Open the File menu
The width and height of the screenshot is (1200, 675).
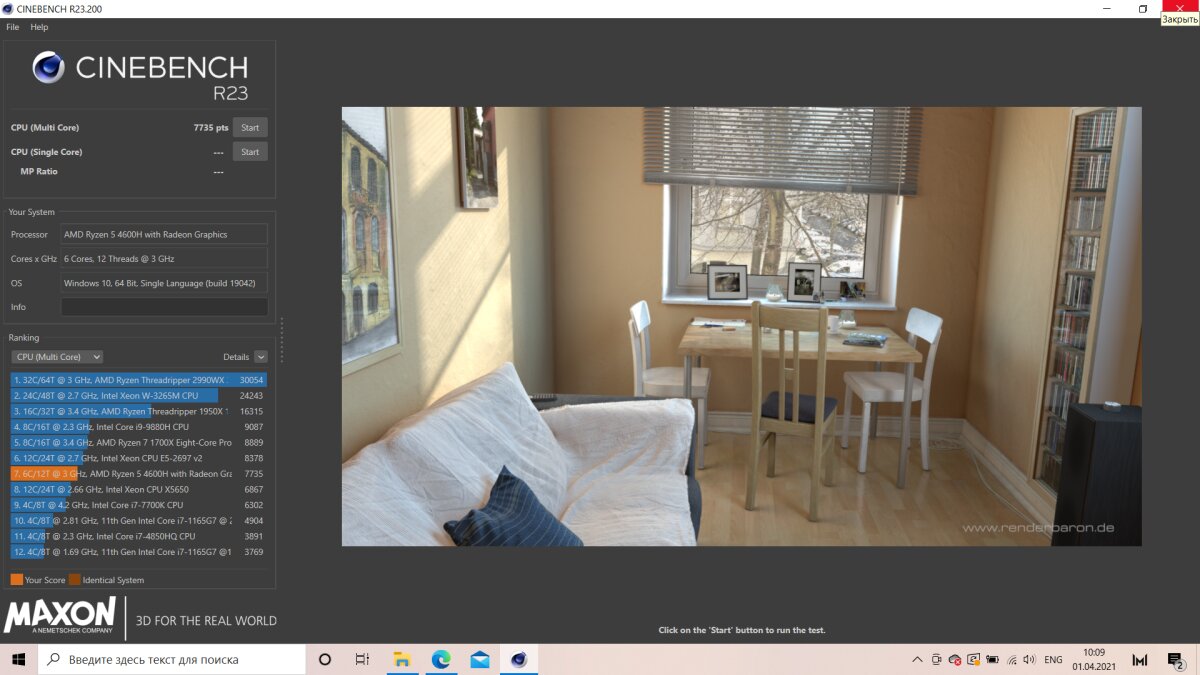[13, 27]
